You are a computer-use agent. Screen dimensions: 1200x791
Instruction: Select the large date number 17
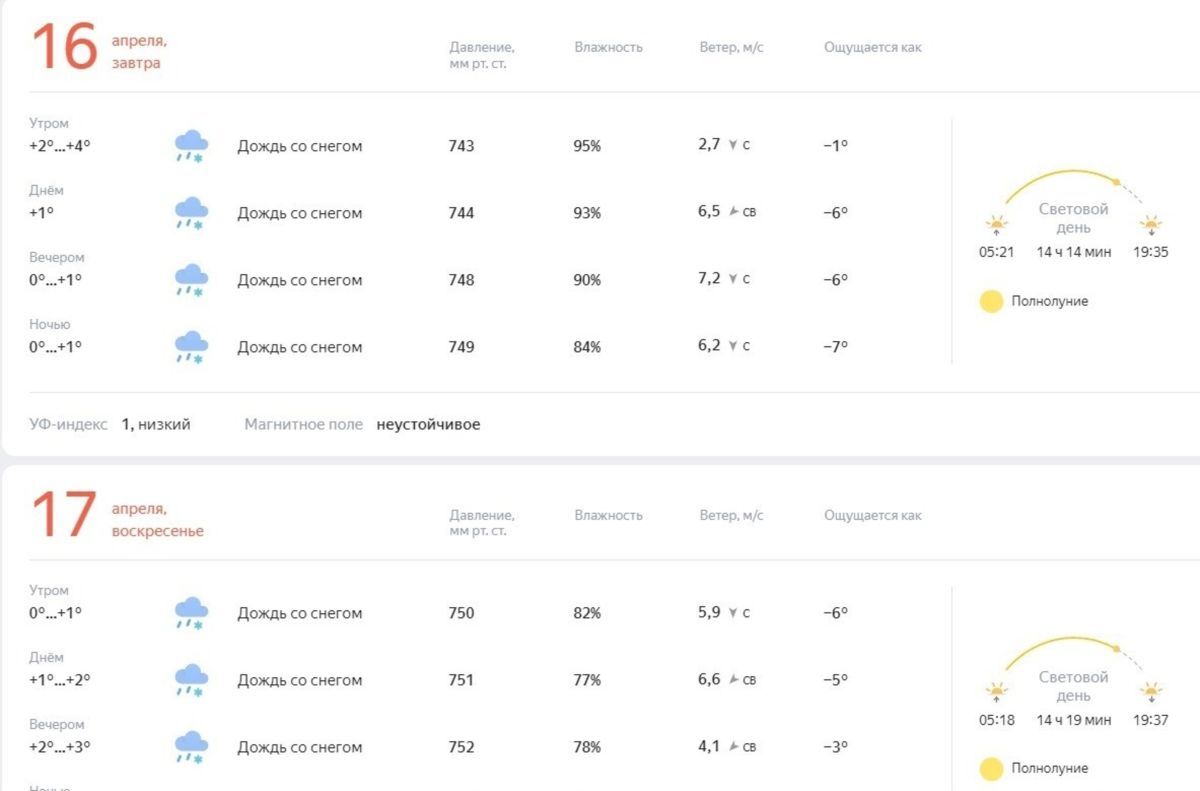(64, 515)
